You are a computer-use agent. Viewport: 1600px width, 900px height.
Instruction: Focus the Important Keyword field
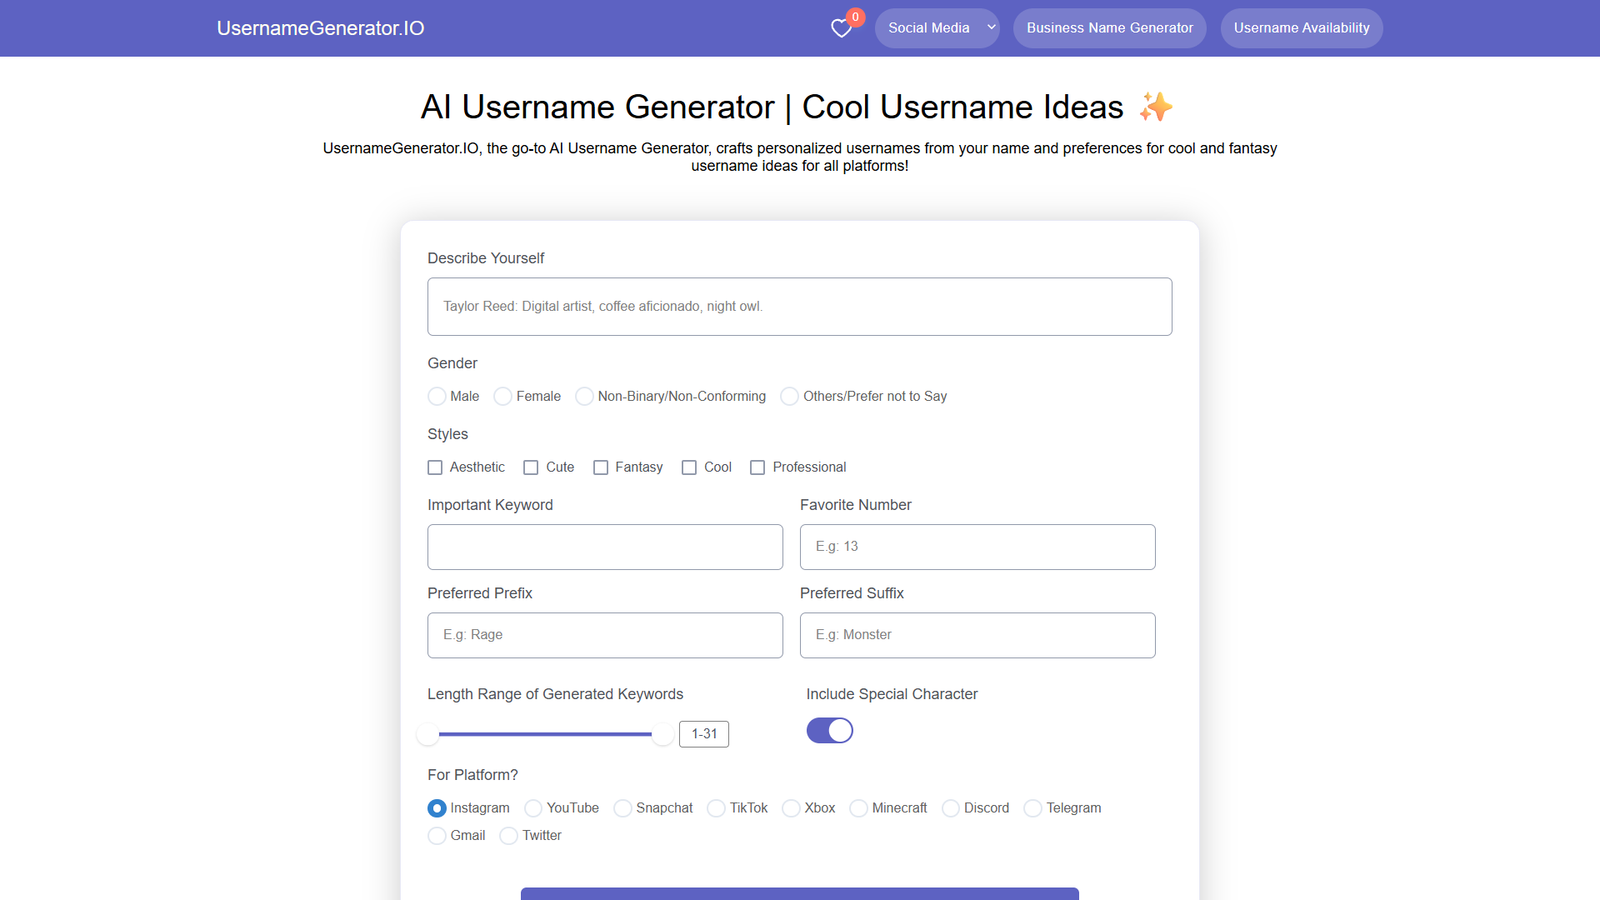click(605, 547)
